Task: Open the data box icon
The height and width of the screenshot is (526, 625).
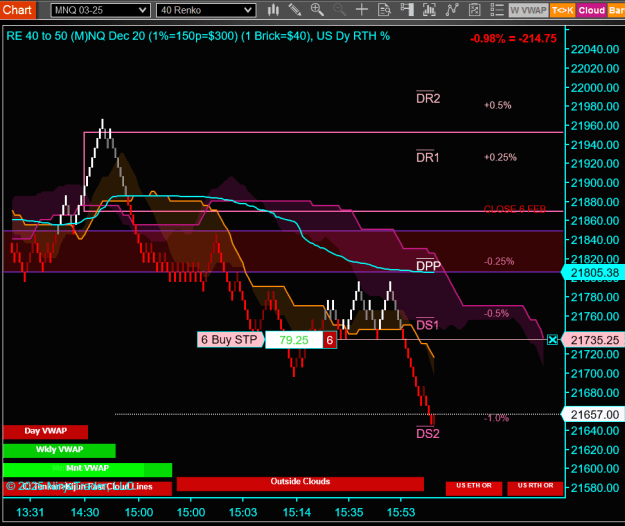Action: coord(384,10)
